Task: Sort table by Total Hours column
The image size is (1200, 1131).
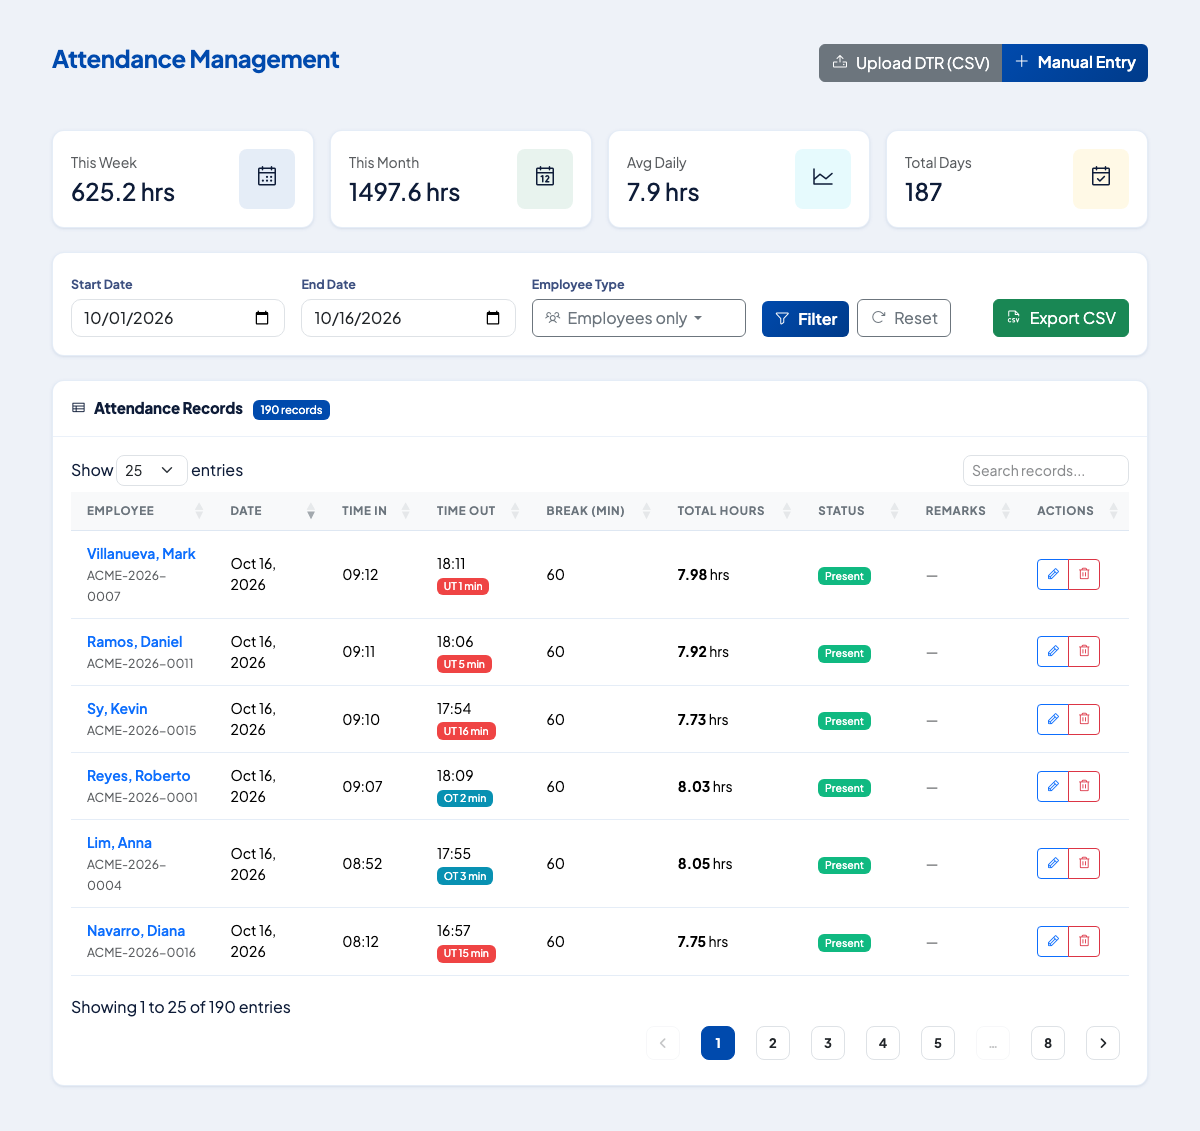Action: click(731, 511)
